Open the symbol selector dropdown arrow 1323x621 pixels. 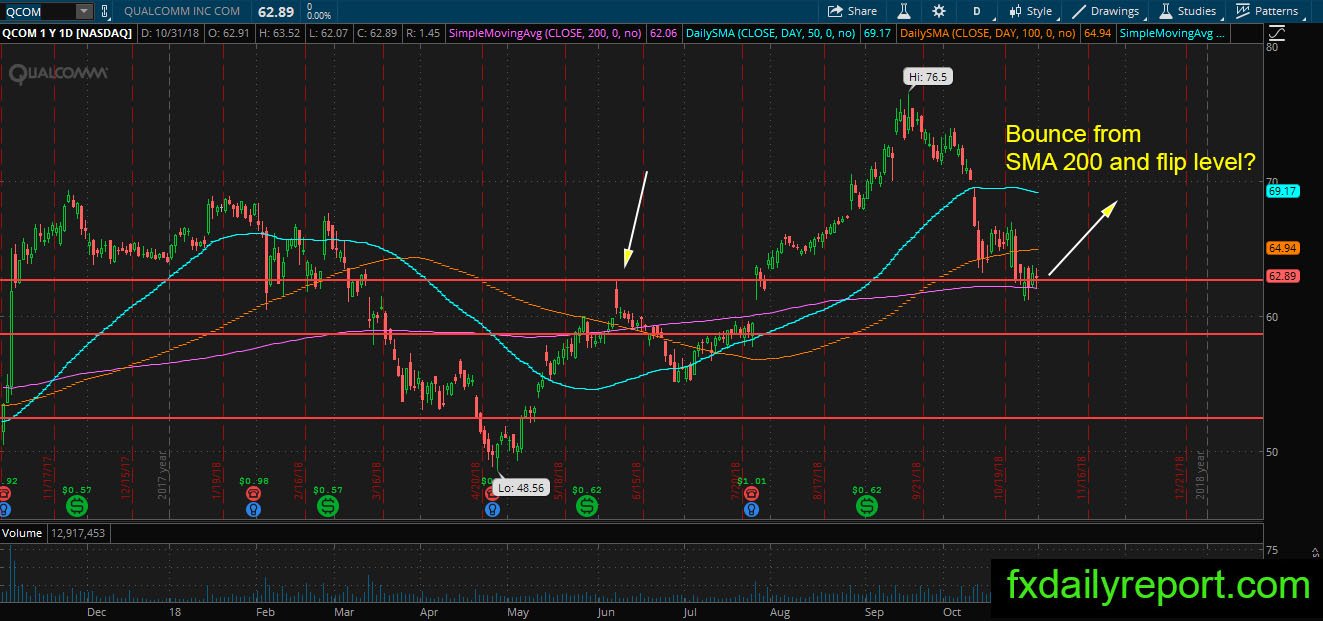click(x=84, y=12)
